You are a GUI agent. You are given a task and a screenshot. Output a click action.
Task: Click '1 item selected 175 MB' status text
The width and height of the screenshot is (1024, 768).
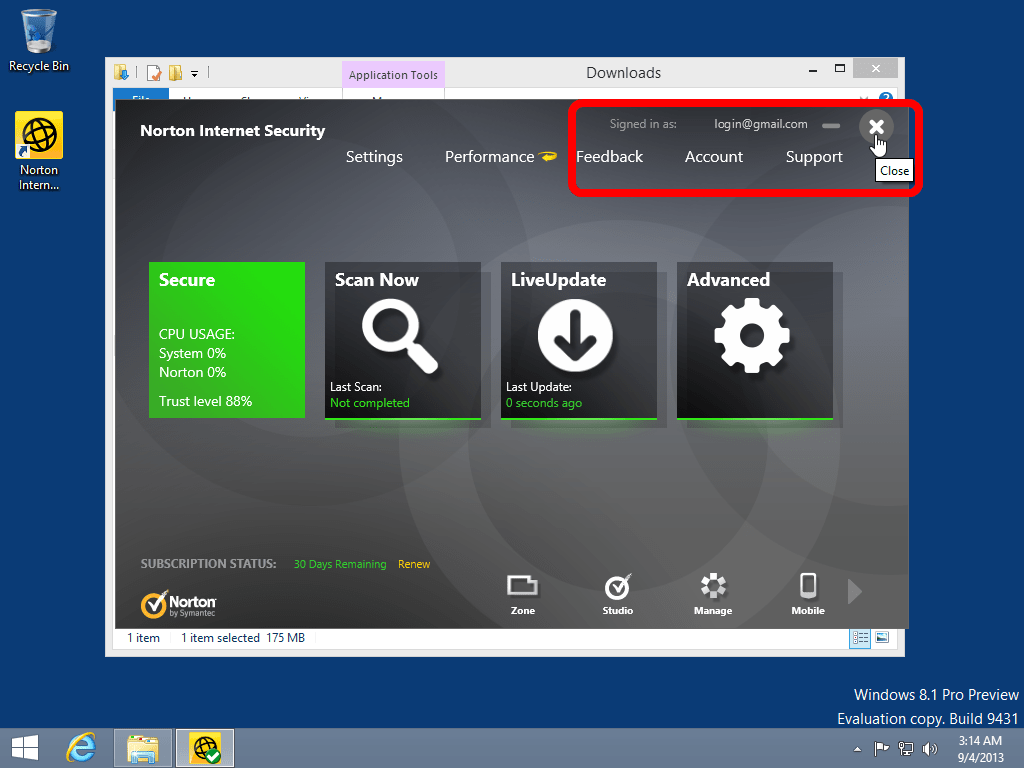coord(243,638)
